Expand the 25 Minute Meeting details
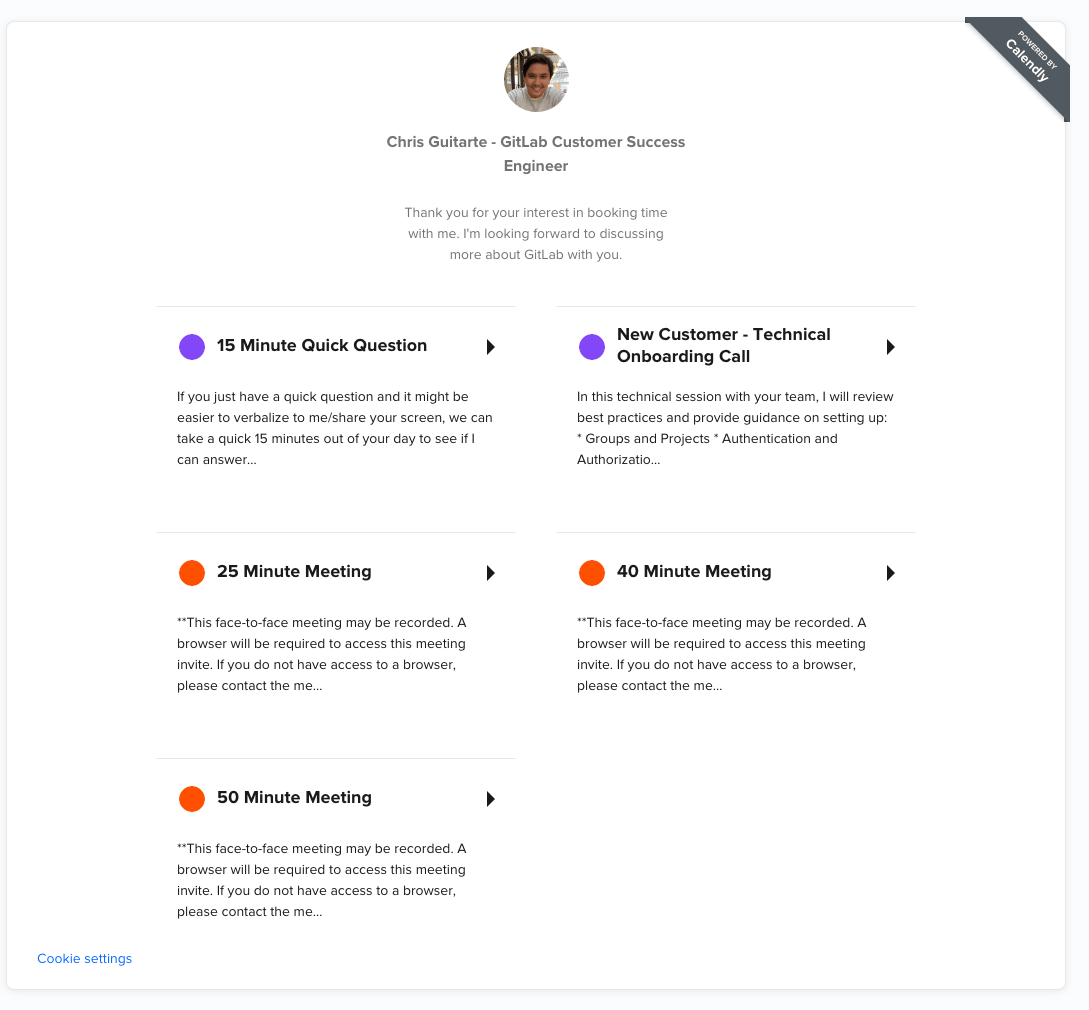 [x=490, y=573]
